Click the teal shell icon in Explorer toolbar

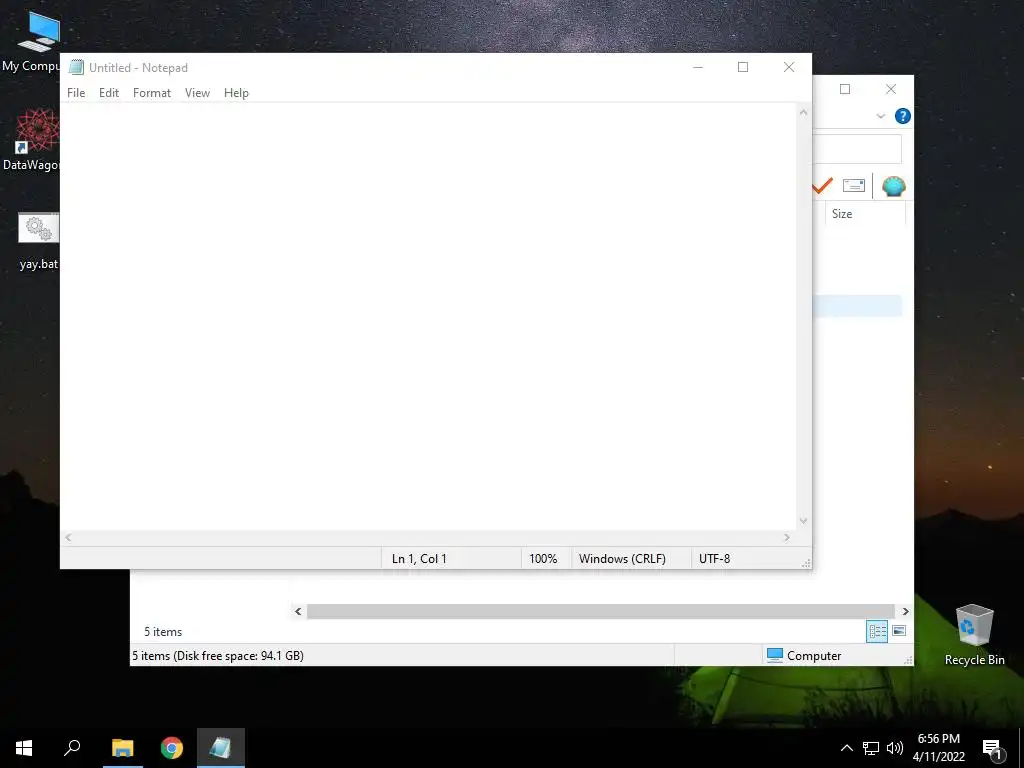(x=893, y=186)
